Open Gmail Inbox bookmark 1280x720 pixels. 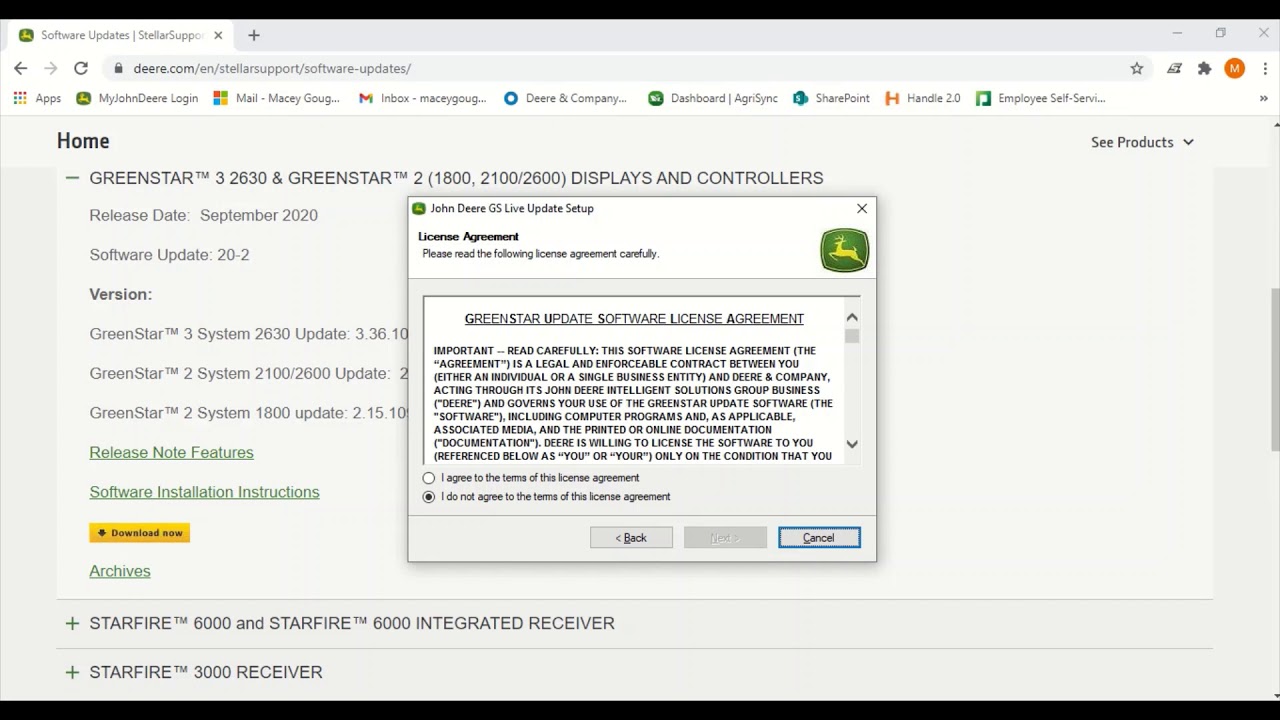pos(422,98)
